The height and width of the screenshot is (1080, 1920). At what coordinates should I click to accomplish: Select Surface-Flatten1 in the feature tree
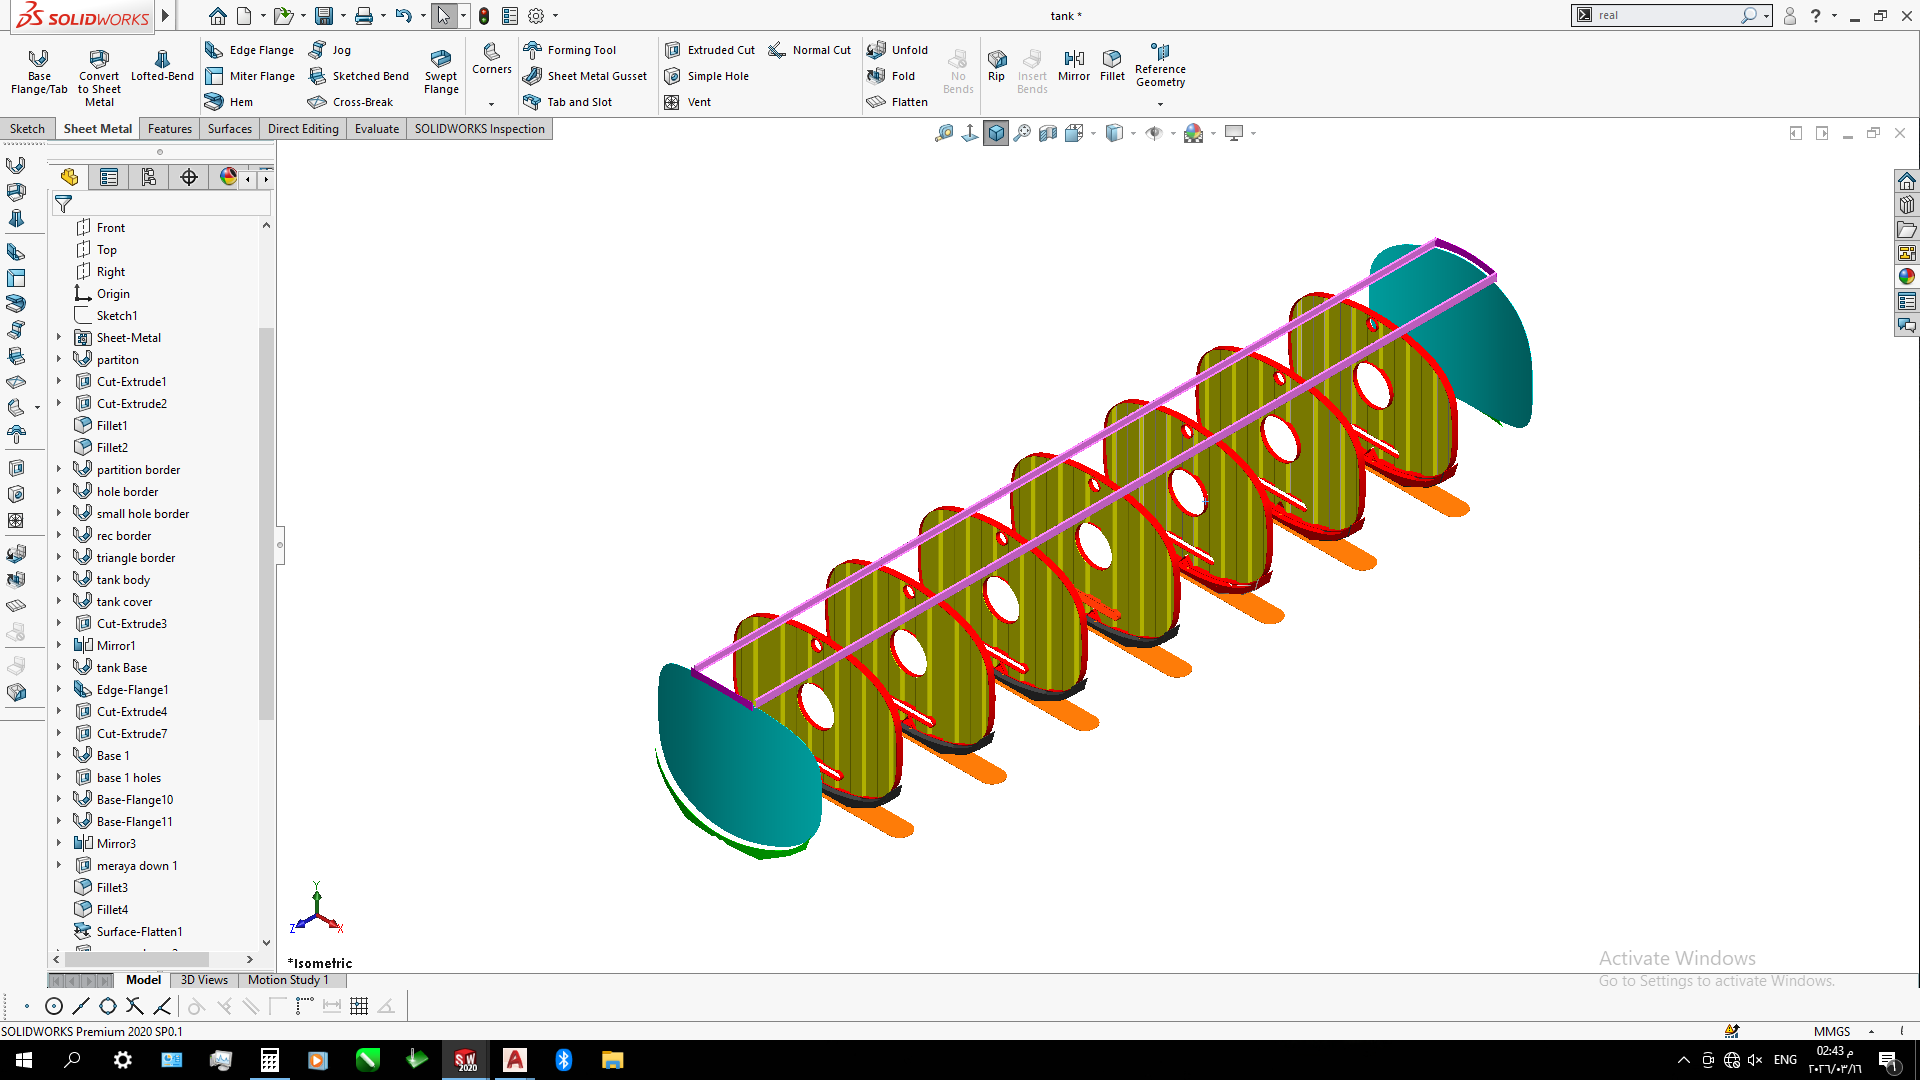point(139,932)
